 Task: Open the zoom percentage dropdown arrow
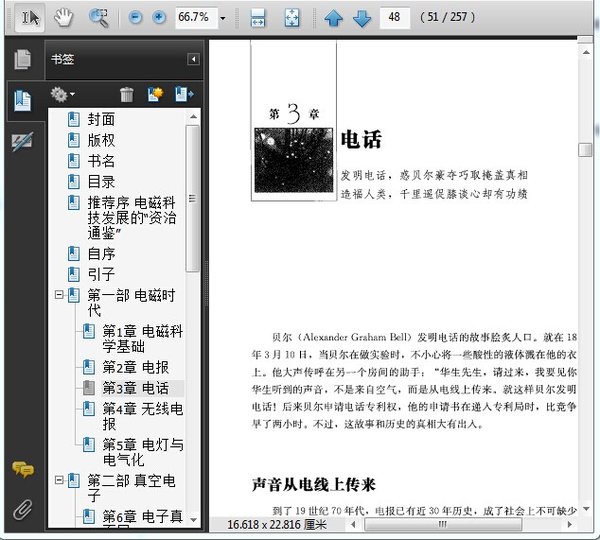pos(222,19)
